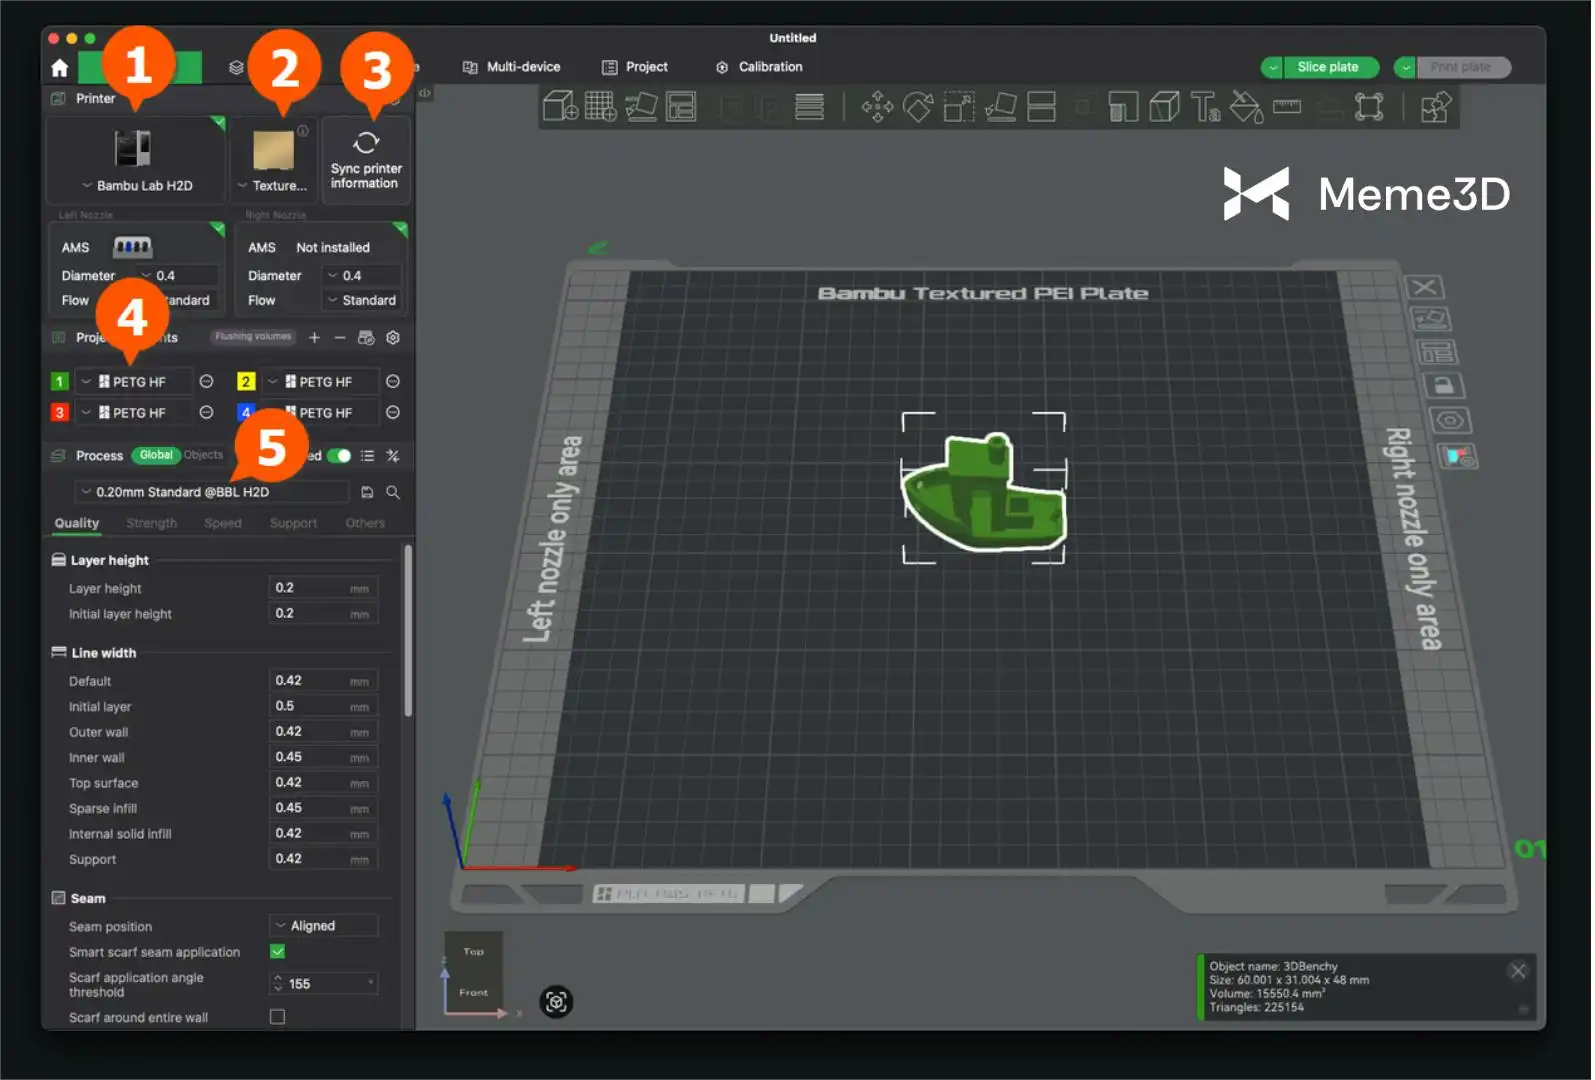The height and width of the screenshot is (1080, 1595).
Task: Click the lock plate icon beside bed
Action: pyautogui.click(x=1442, y=386)
